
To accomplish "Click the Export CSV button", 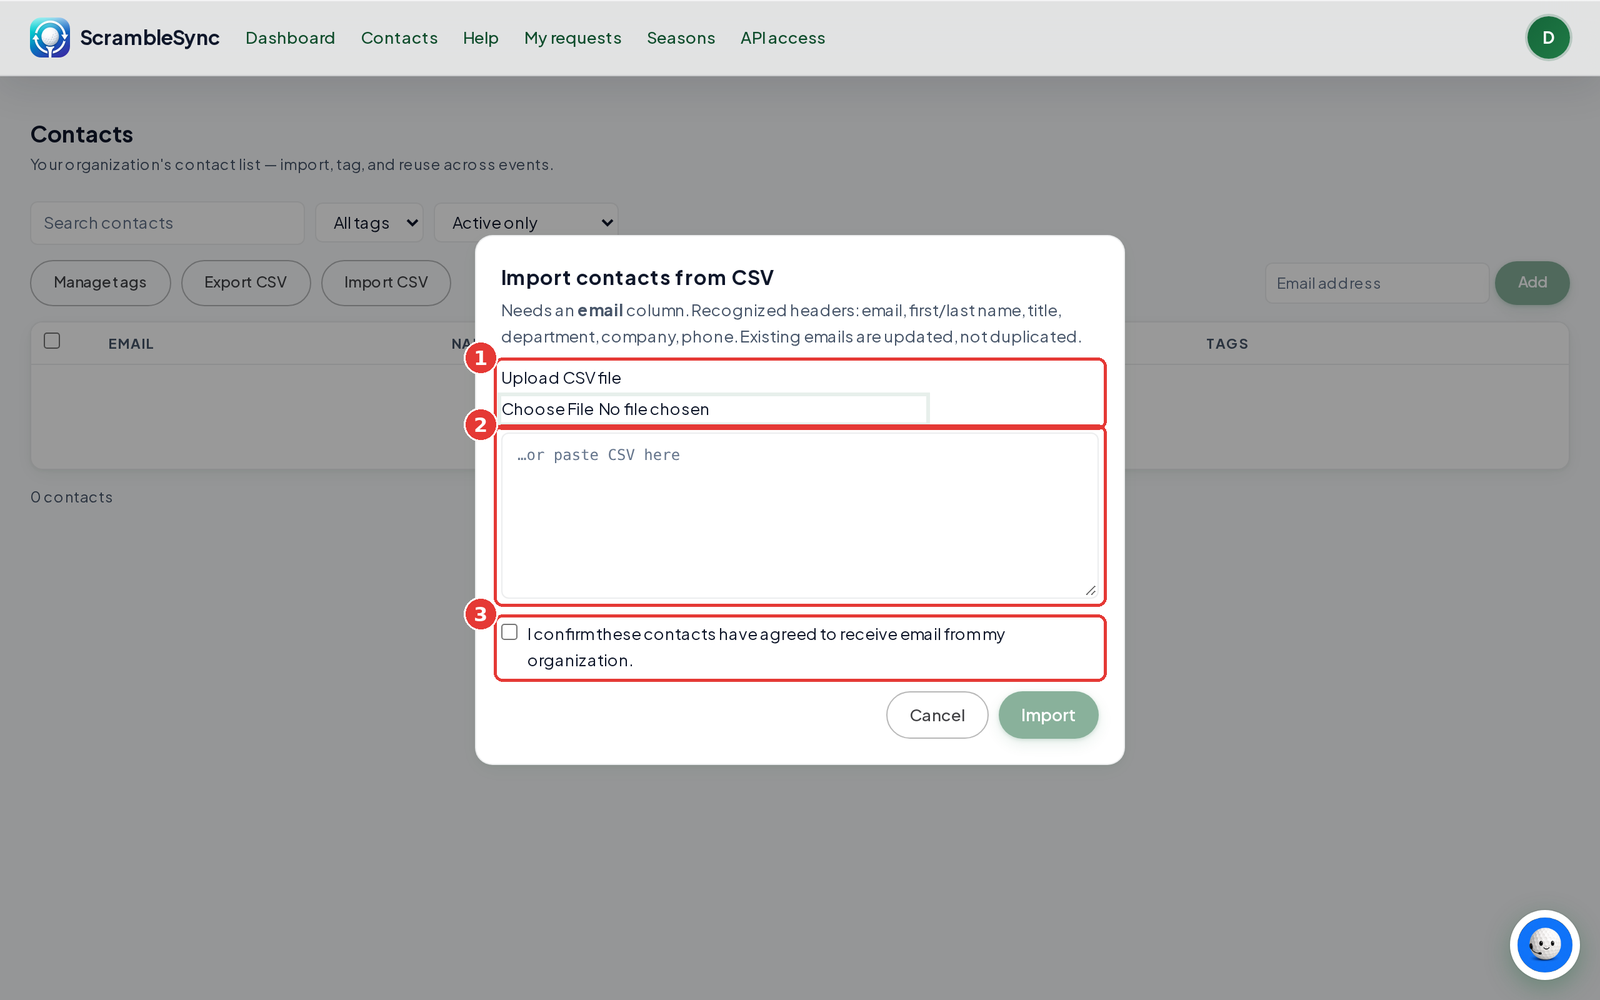I will click(246, 283).
